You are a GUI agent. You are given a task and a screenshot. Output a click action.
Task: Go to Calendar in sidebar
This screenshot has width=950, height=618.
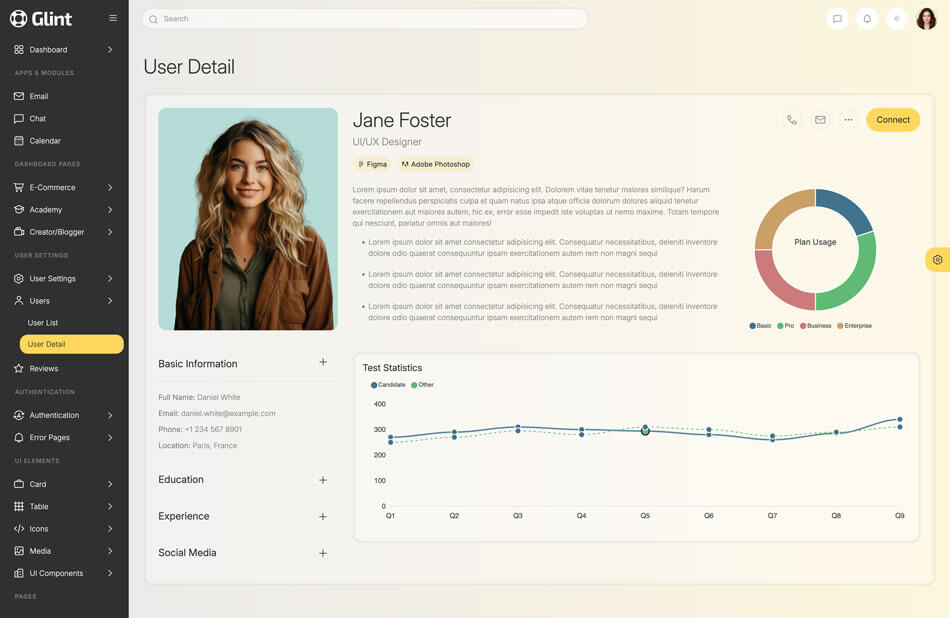(45, 141)
